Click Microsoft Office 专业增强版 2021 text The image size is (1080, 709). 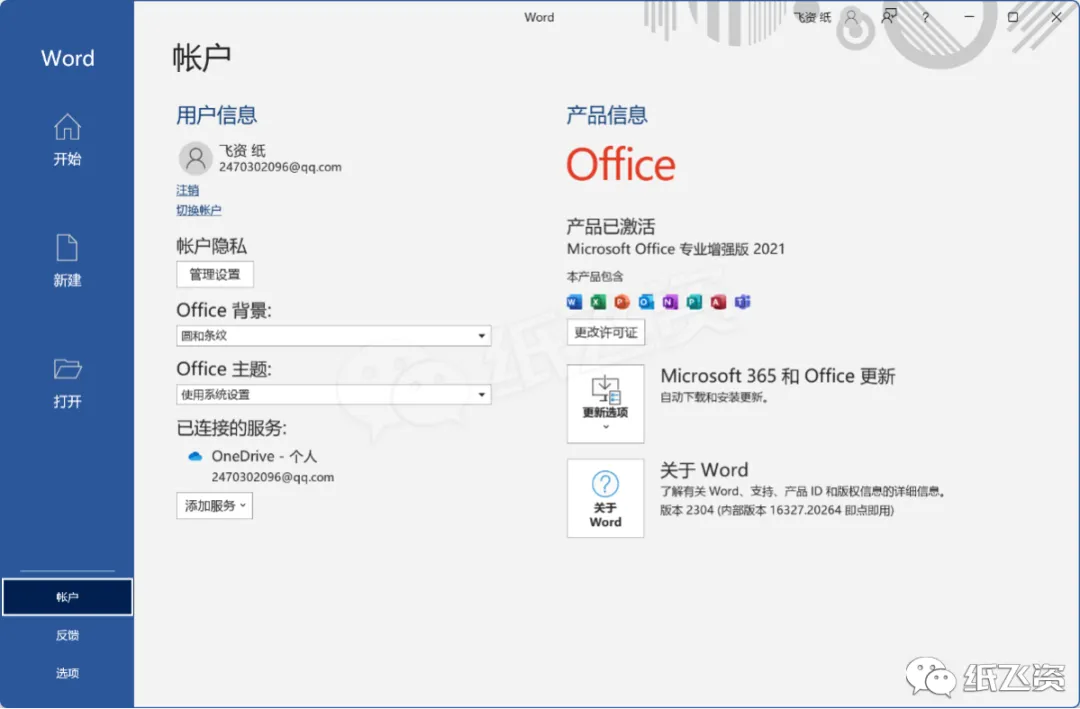tap(676, 249)
